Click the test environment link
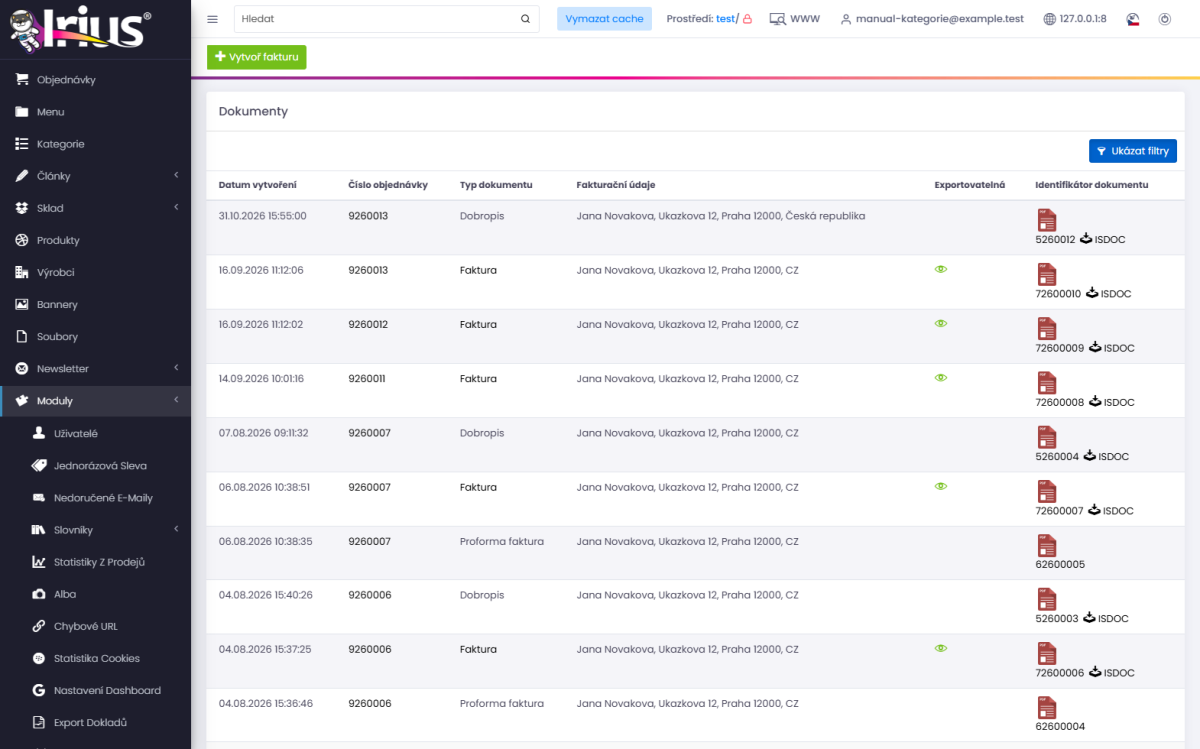This screenshot has height=749, width=1200. pyautogui.click(x=725, y=19)
